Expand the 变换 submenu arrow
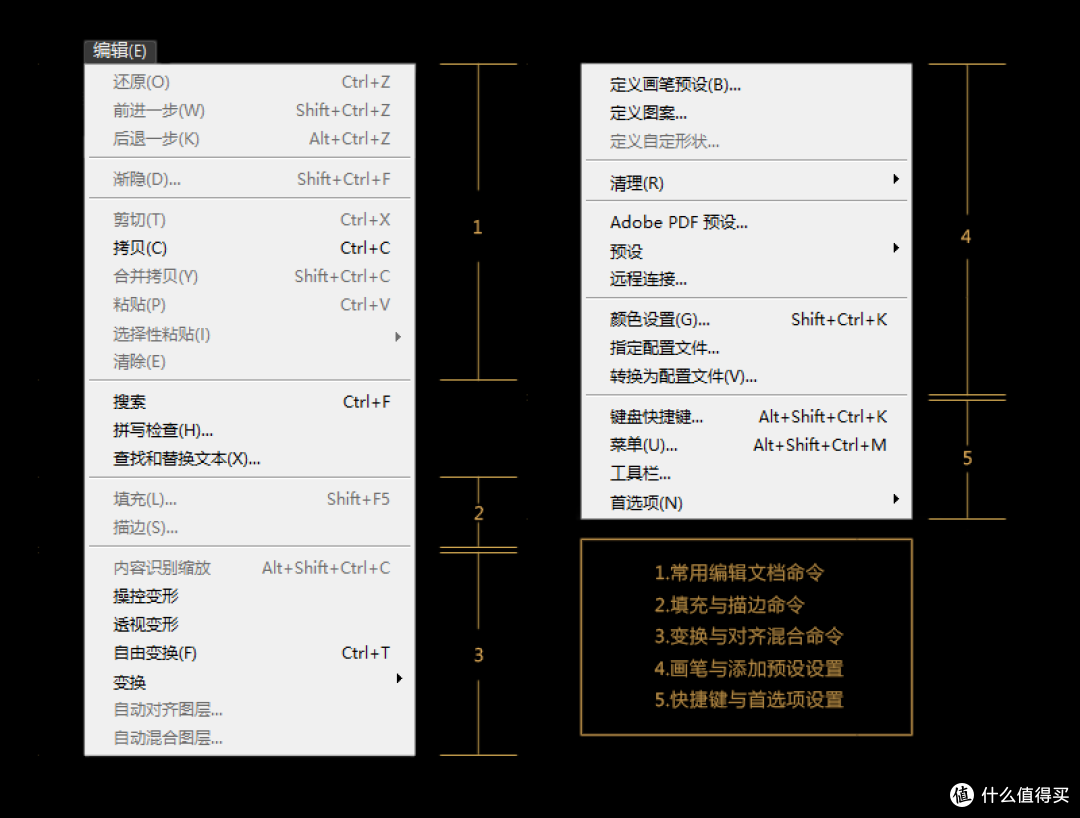Viewport: 1080px width, 818px height. tap(399, 677)
